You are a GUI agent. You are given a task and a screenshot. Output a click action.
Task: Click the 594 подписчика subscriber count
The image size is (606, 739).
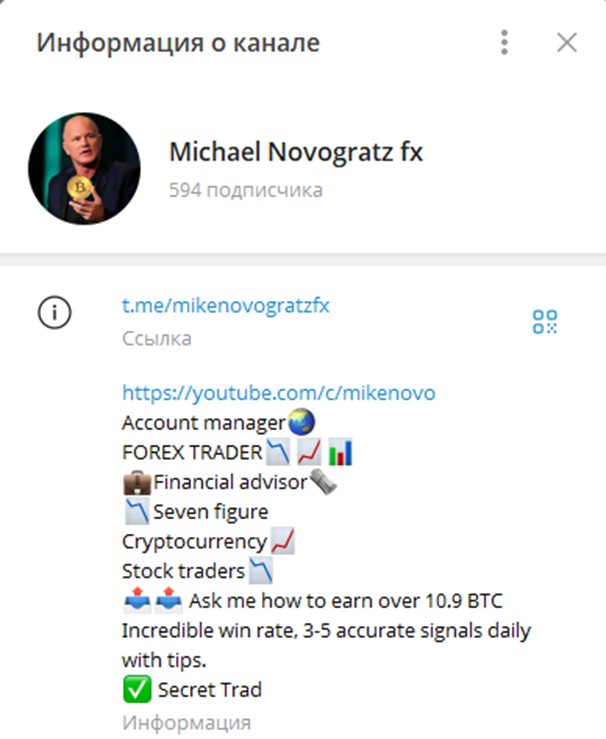coord(246,190)
